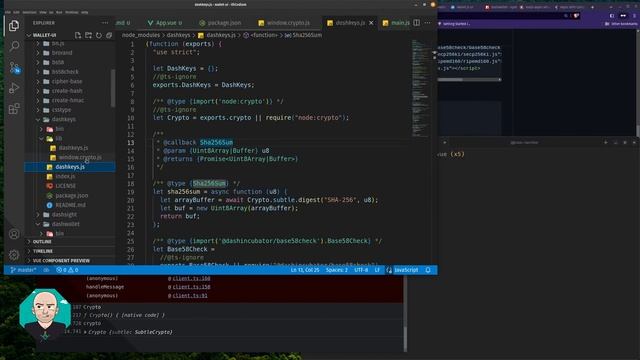640x360 pixels.
Task: Open the Run and Debug view
Action: coord(14,88)
